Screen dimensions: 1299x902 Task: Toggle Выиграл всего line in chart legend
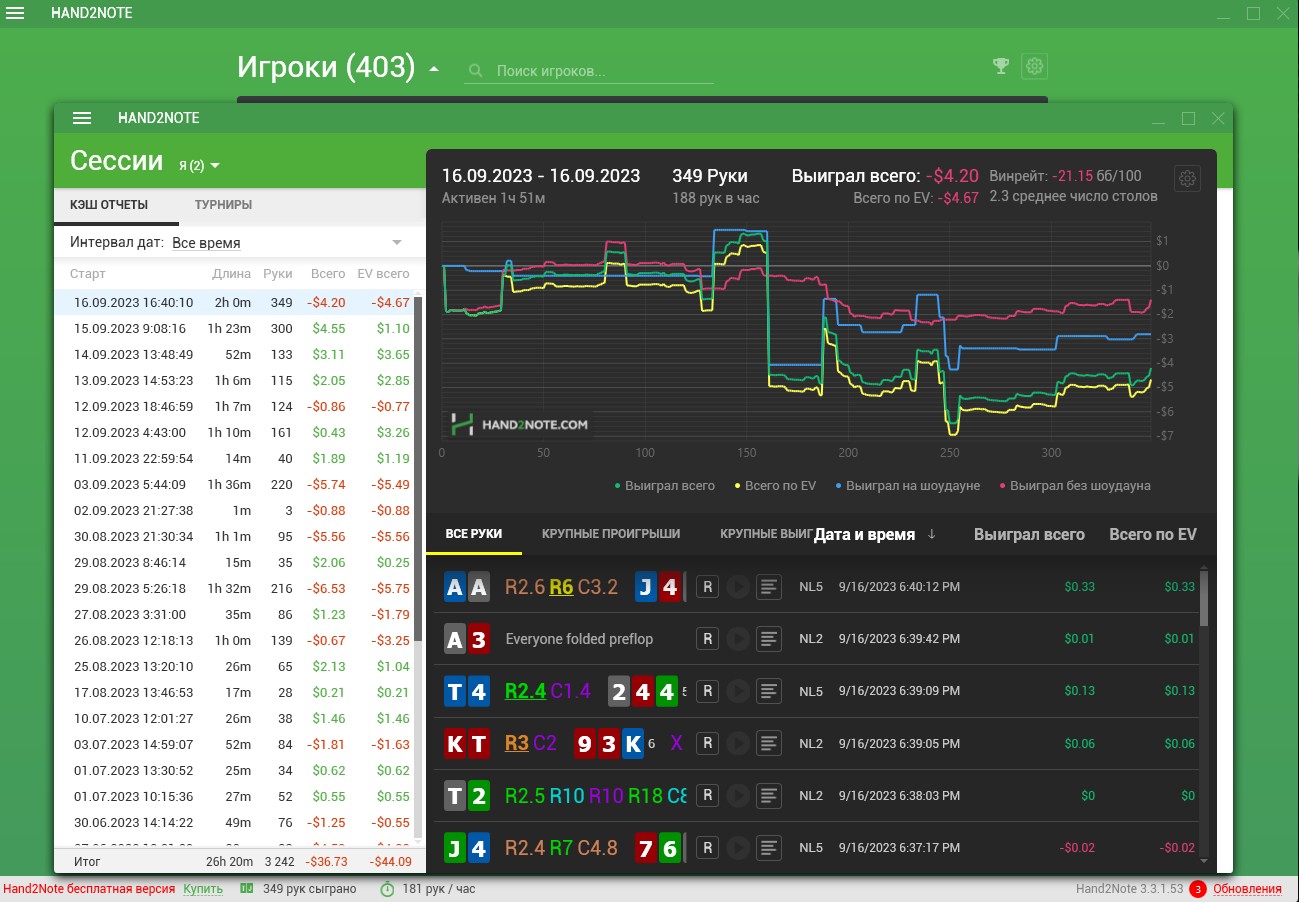[x=664, y=486]
